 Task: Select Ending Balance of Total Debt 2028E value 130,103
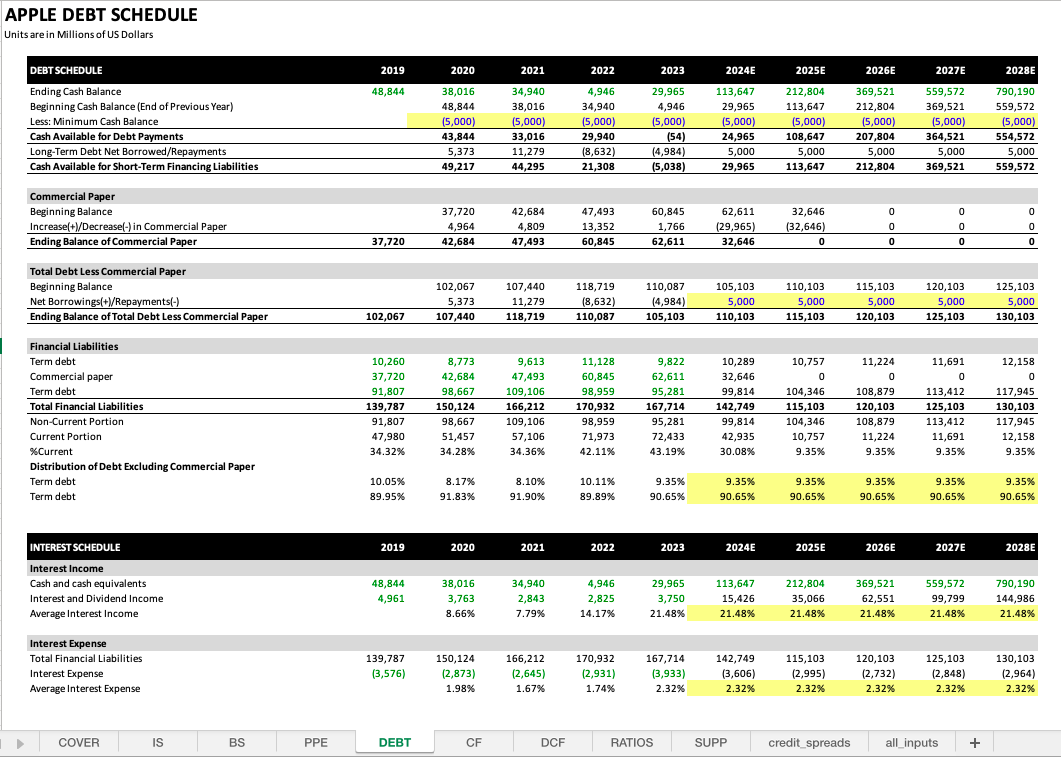click(x=1014, y=317)
